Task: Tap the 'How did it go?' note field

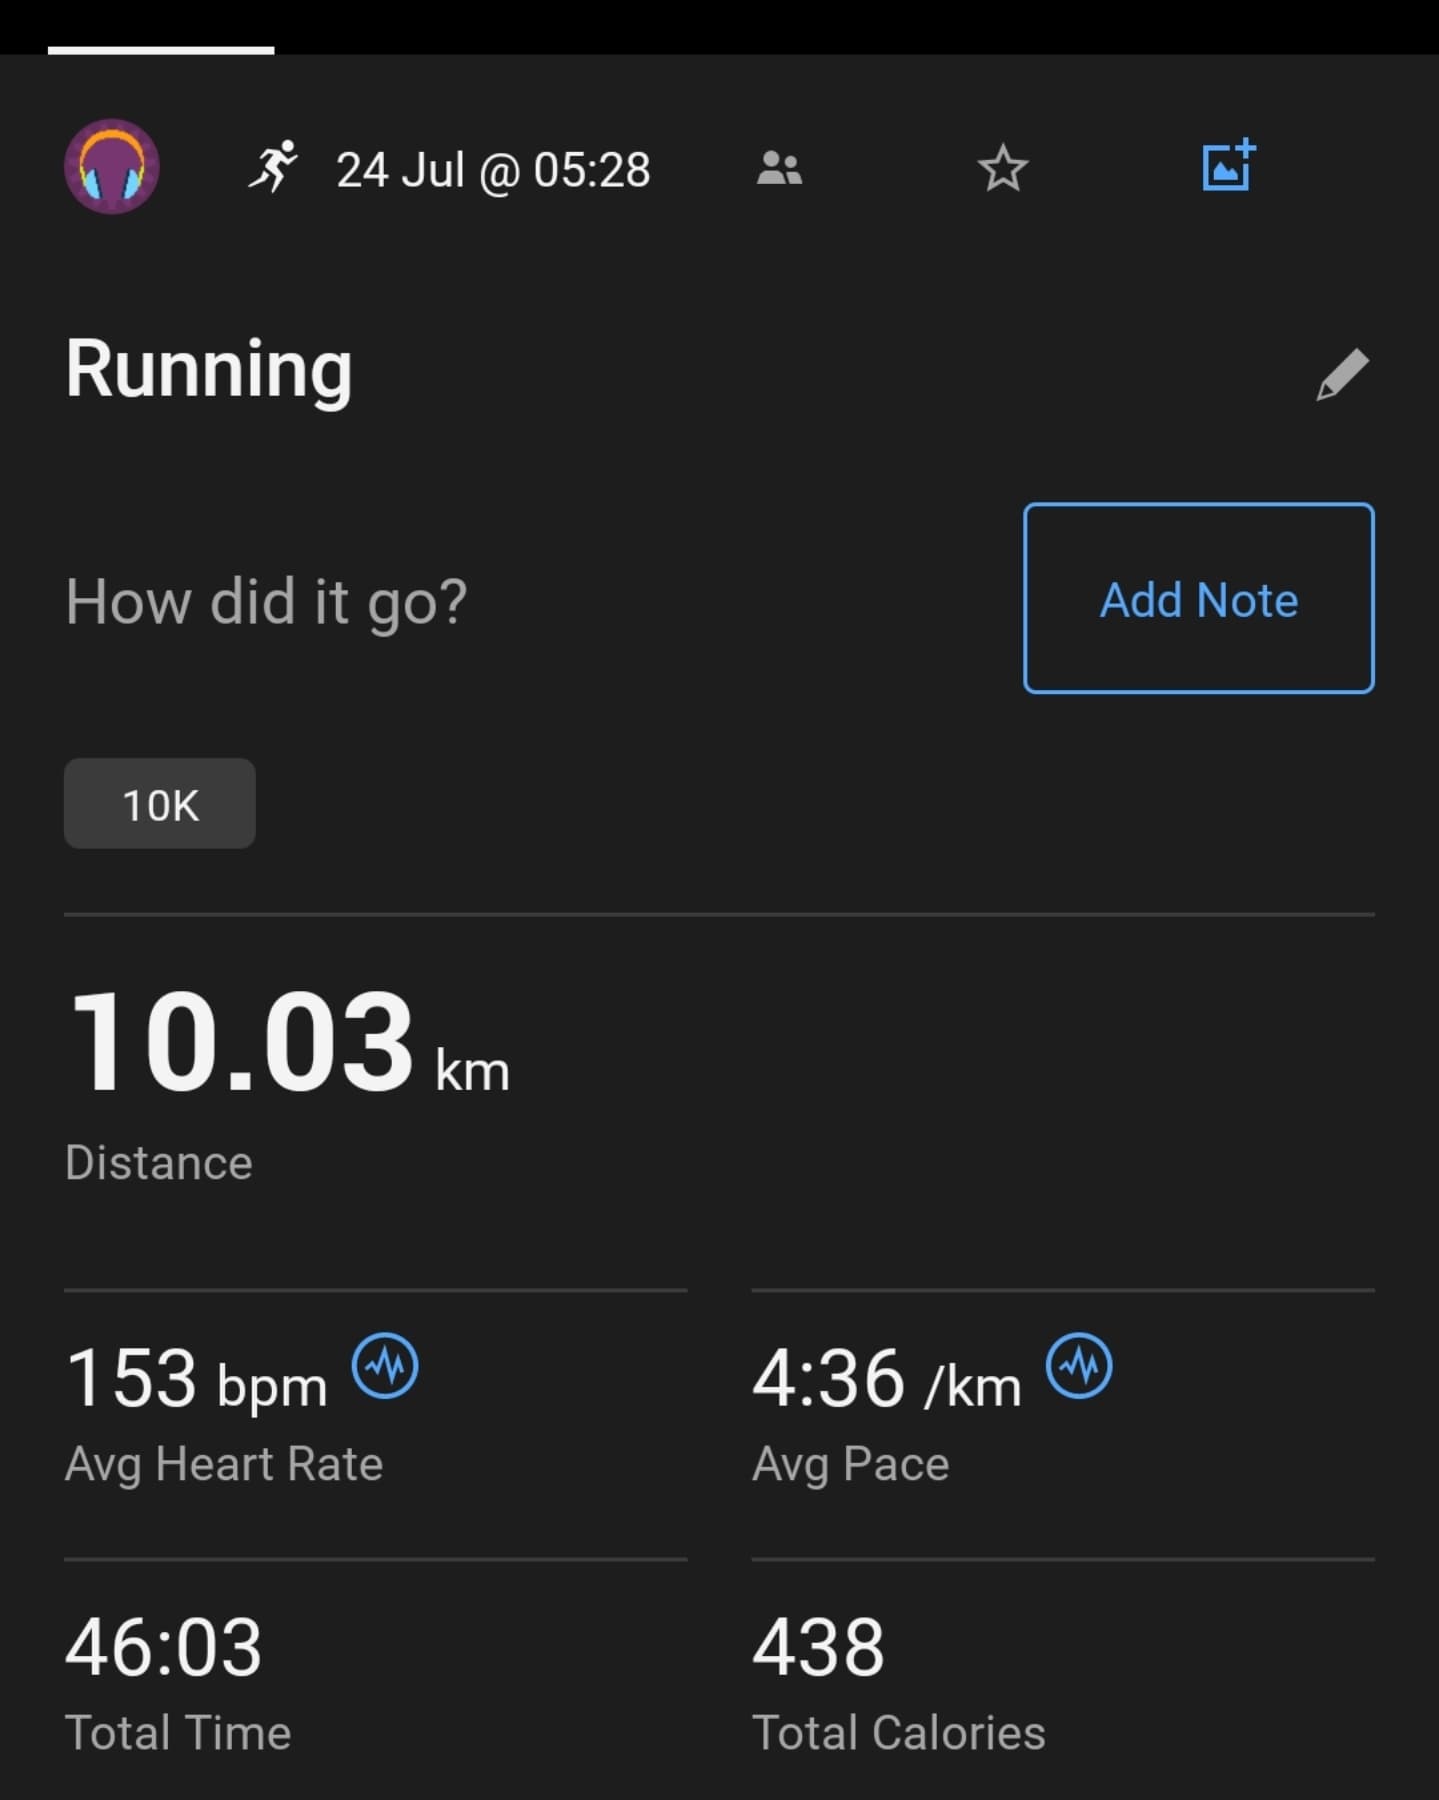Action: (267, 602)
